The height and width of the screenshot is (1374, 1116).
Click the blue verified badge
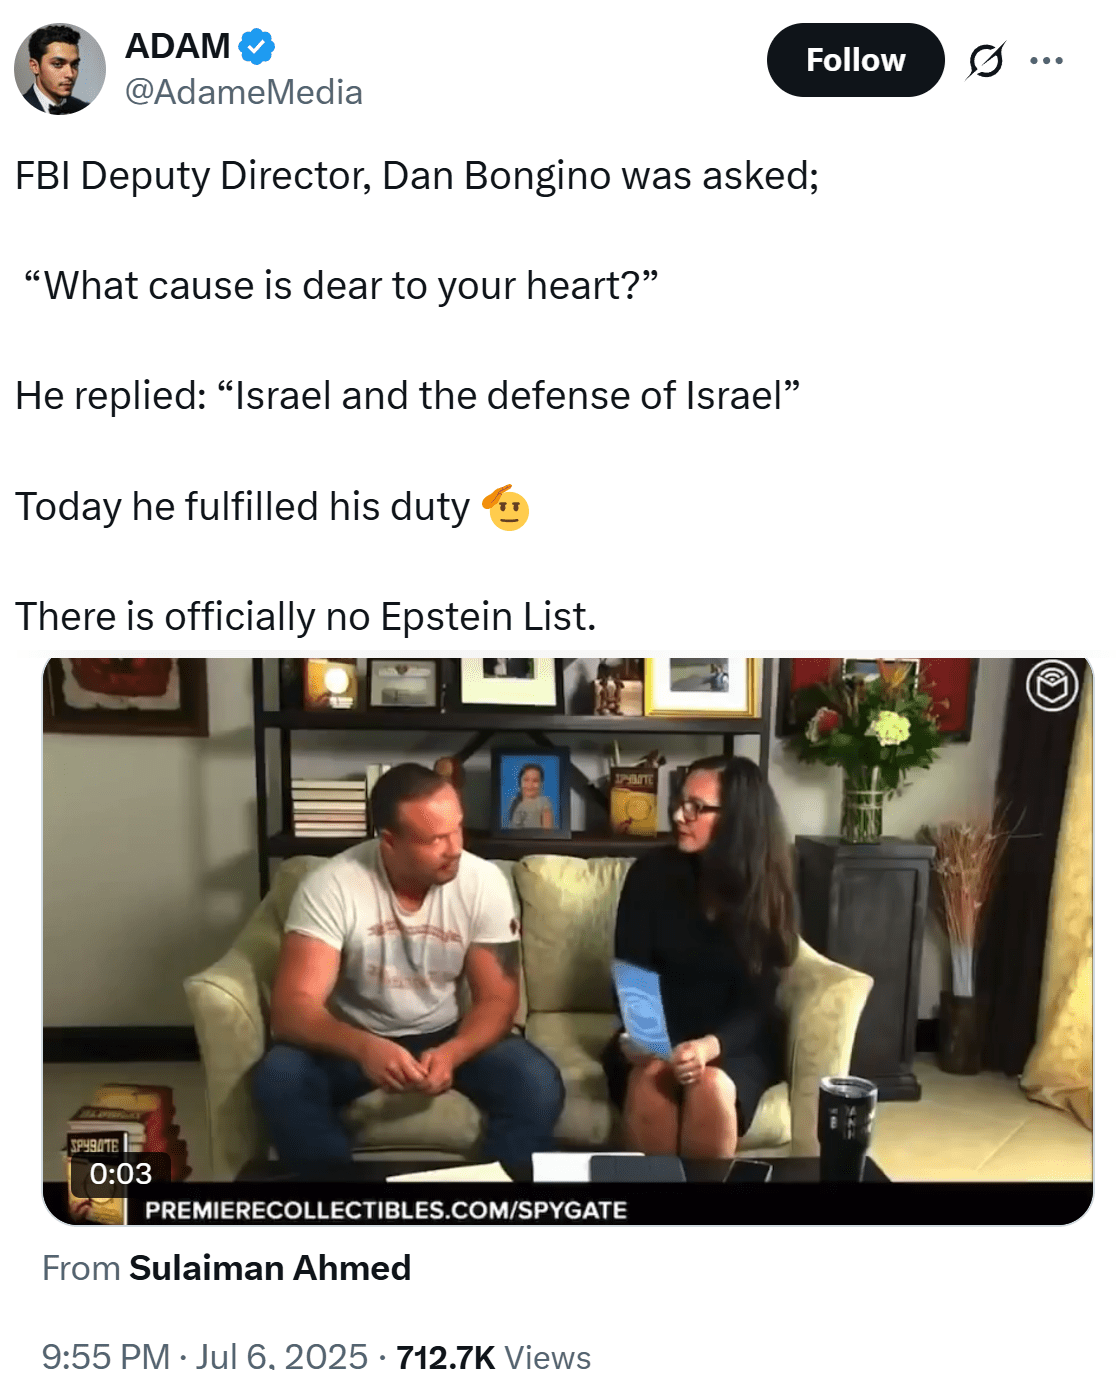point(257,46)
